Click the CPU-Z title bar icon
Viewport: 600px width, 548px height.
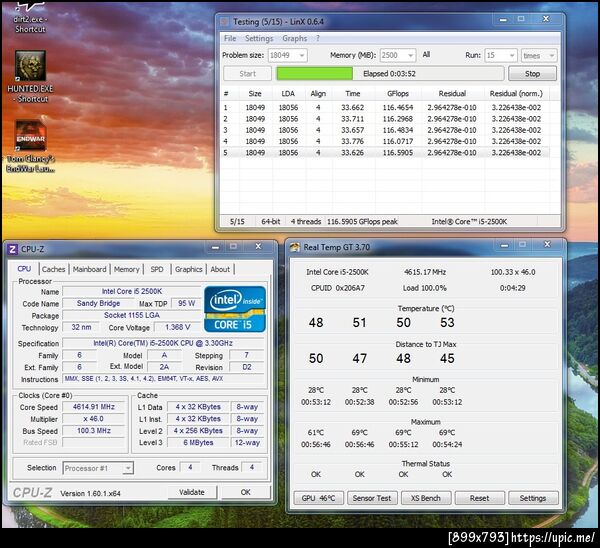coord(12,250)
